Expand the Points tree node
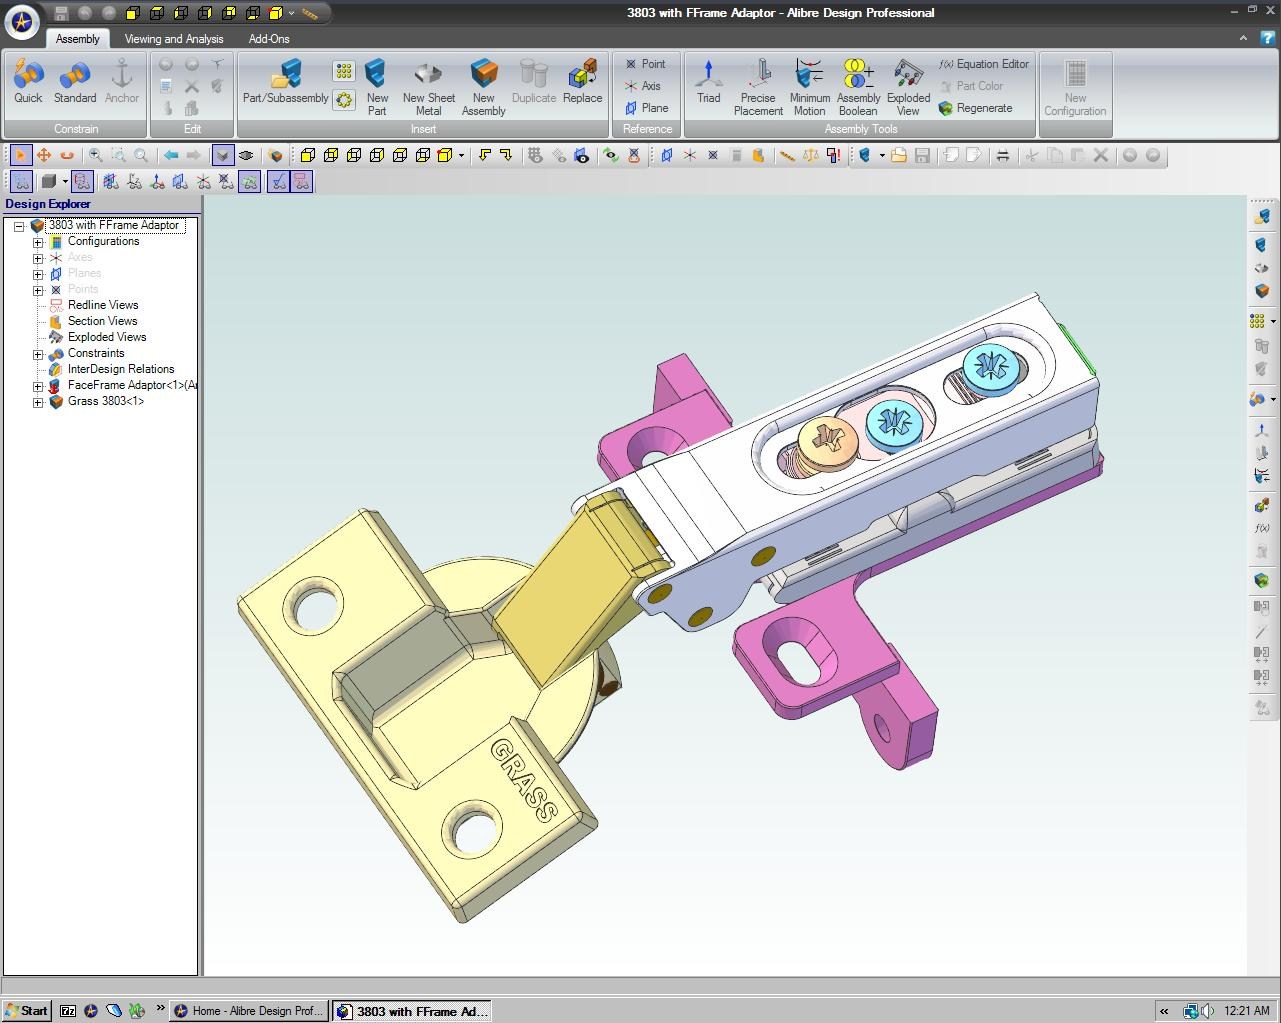Image resolution: width=1281 pixels, height=1023 pixels. [38, 291]
